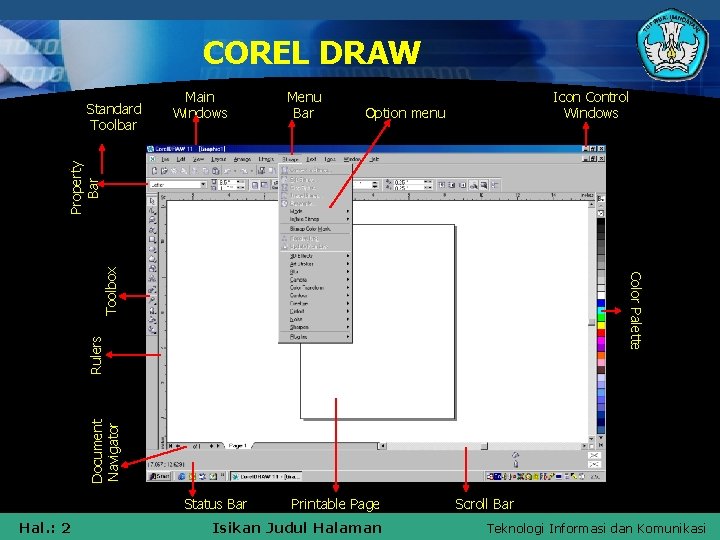This screenshot has width=720, height=540.
Task: Select the Ellipse tool in the toolbox
Action: pyautogui.click(x=152, y=249)
